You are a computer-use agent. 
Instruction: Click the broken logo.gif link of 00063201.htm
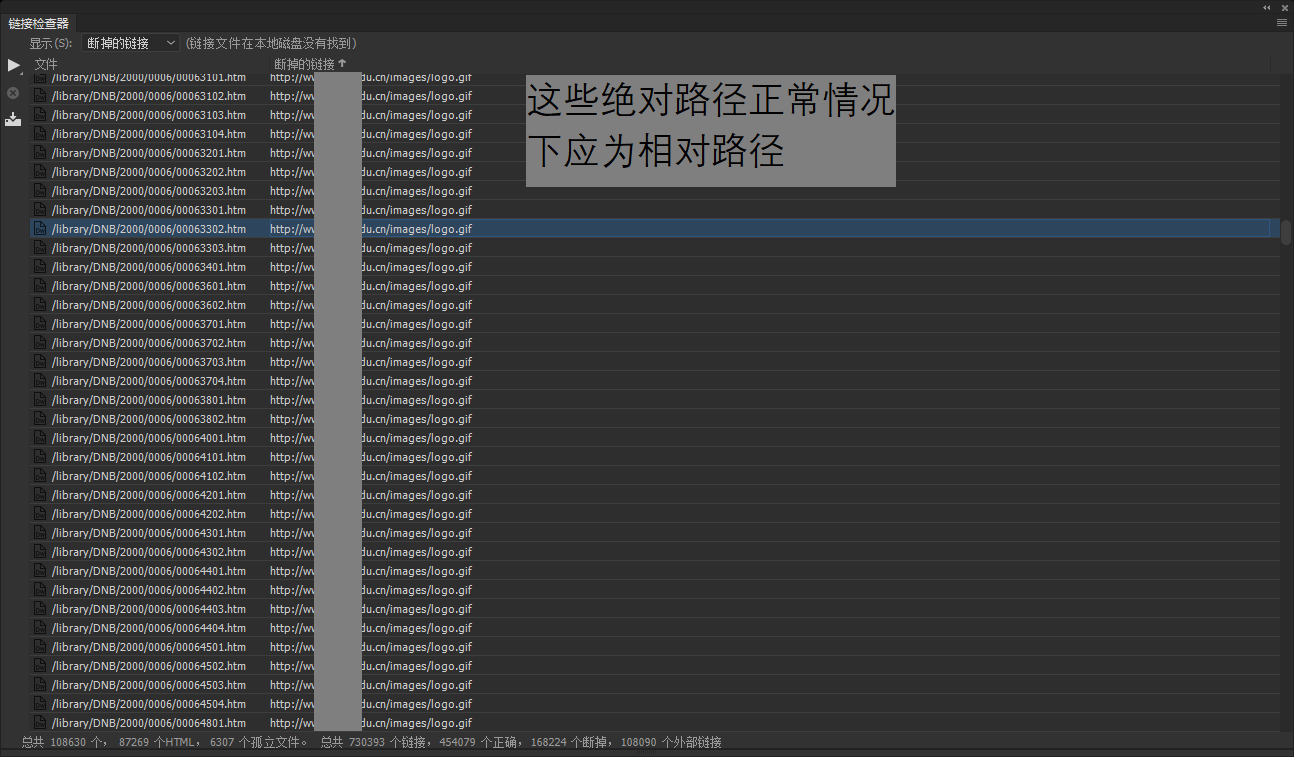tap(371, 153)
